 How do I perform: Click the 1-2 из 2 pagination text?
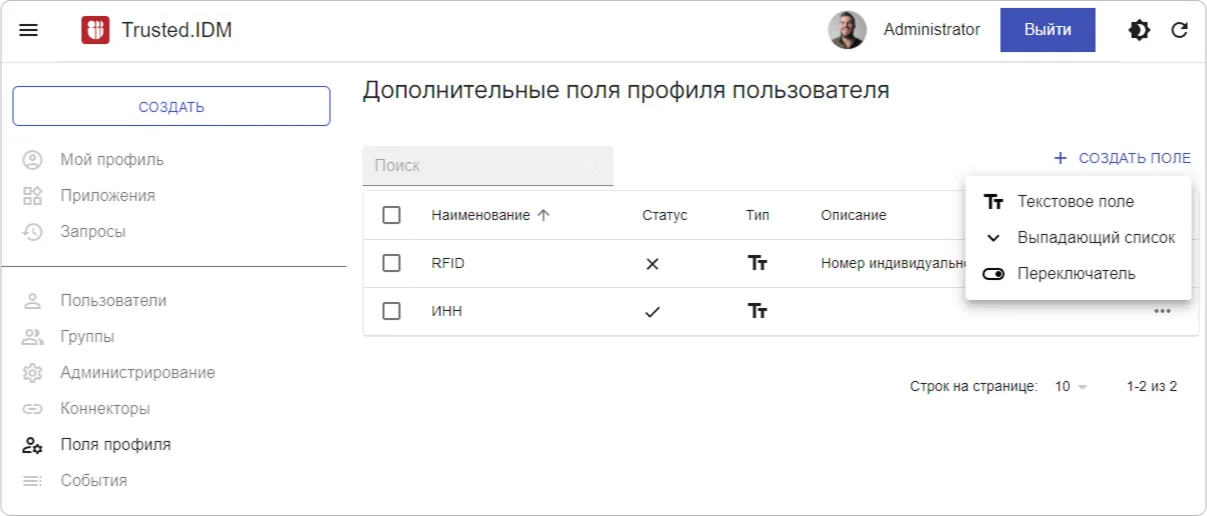(x=1152, y=386)
